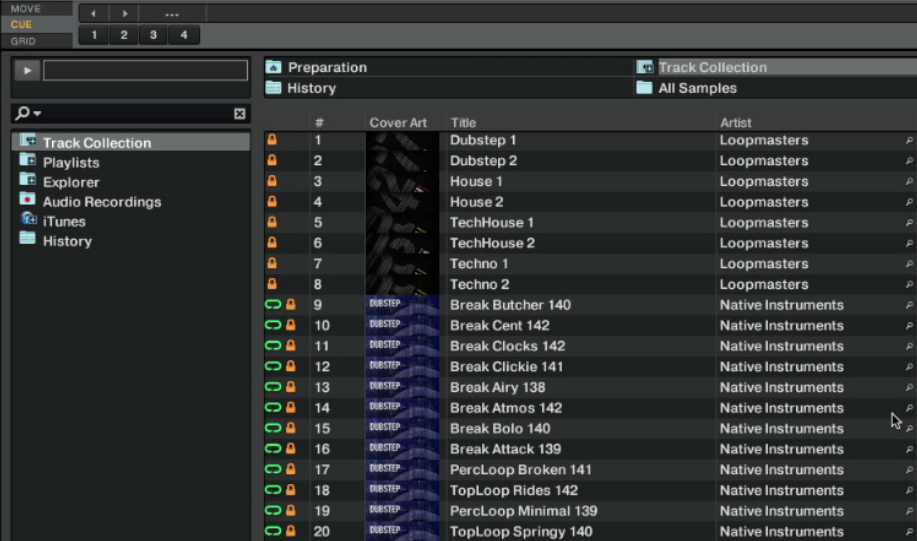Toggle hotcue button 4

183,35
